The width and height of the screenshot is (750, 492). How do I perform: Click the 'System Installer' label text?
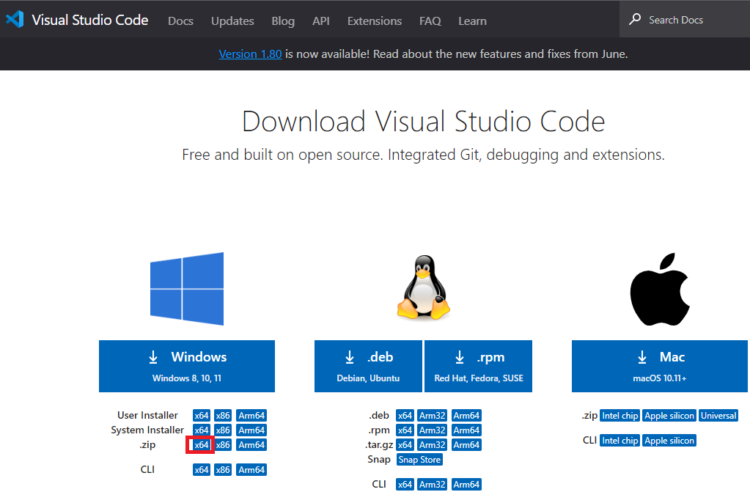tap(147, 430)
